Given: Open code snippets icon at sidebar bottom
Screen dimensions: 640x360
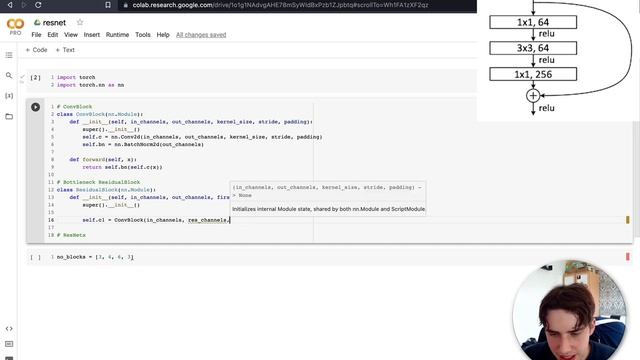Looking at the screenshot, I should 9,329.
